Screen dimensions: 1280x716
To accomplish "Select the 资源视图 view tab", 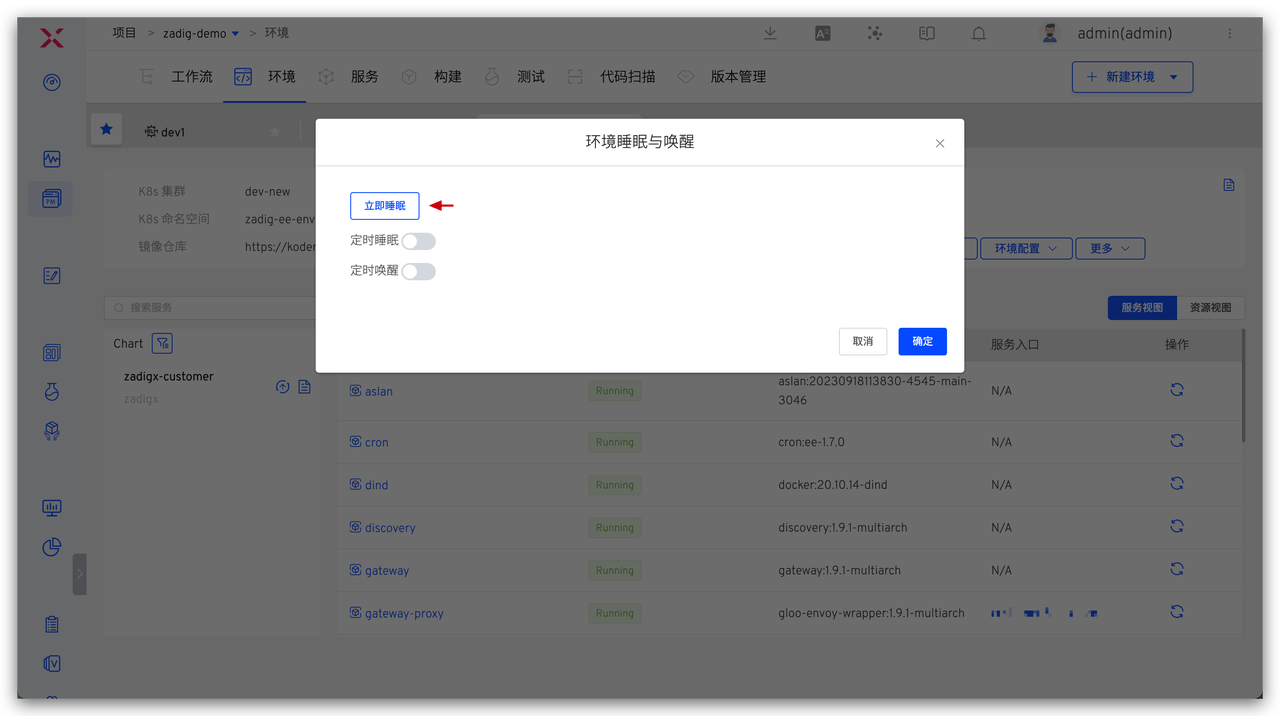I will [x=1210, y=308].
